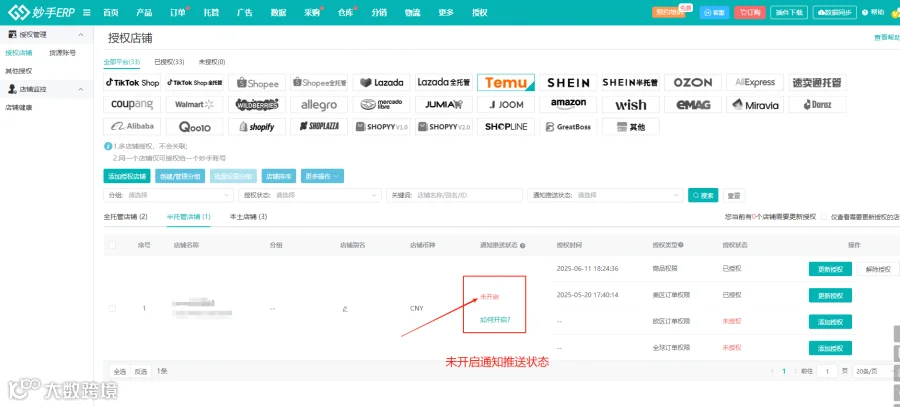Click help icon next to 通知推送状态 header
Viewport: 900px width, 407px height.
click(523, 245)
